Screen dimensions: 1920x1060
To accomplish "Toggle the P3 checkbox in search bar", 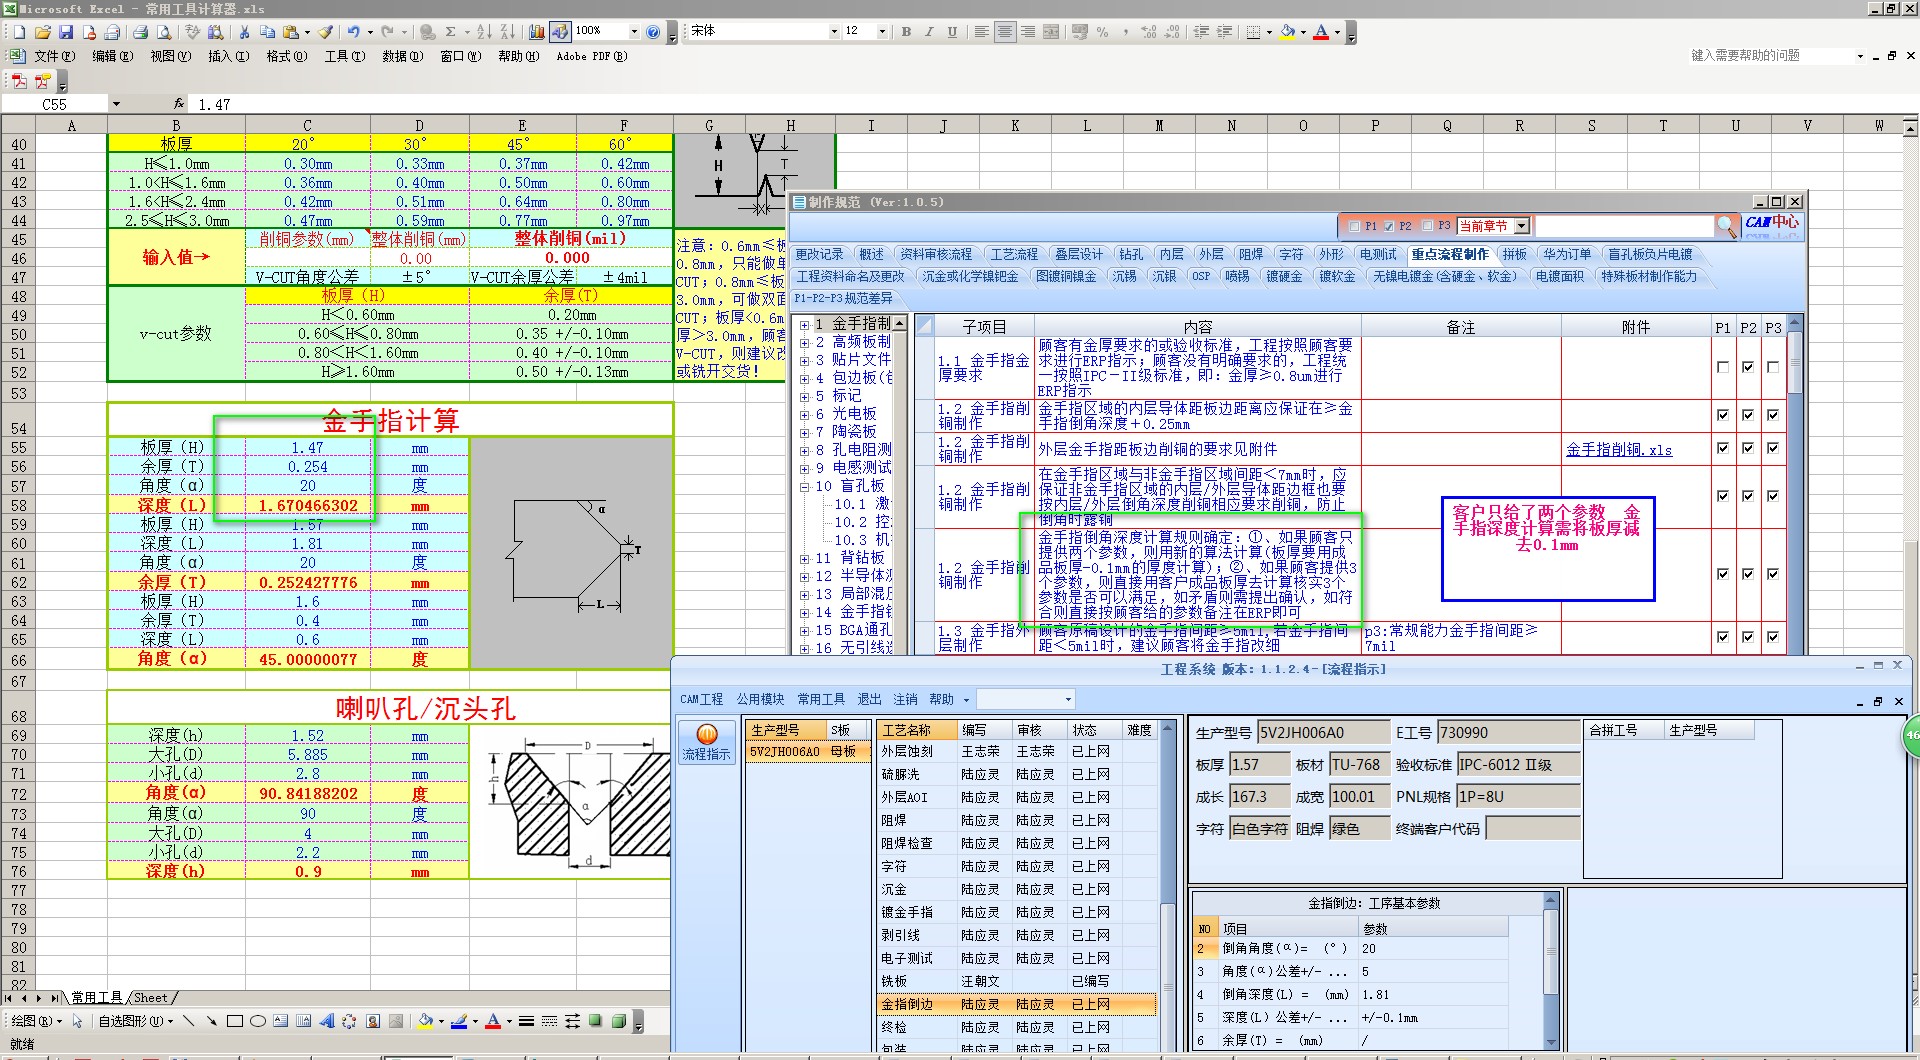I will point(1428,226).
